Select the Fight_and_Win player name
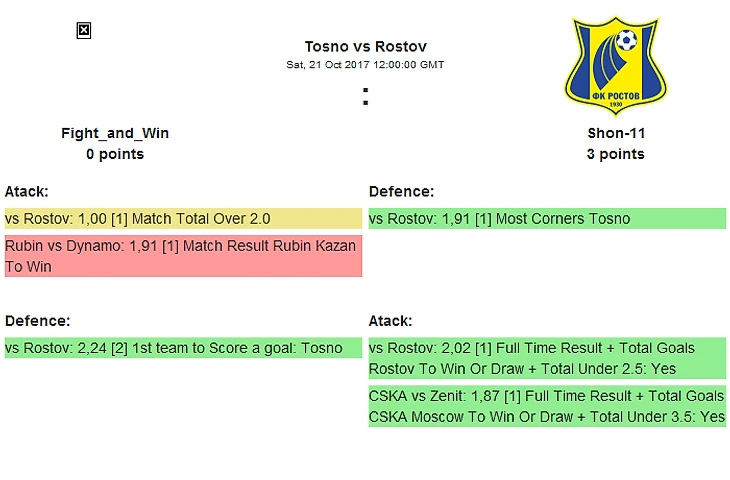Image resolution: width=730 pixels, height=480 pixels. pos(115,133)
